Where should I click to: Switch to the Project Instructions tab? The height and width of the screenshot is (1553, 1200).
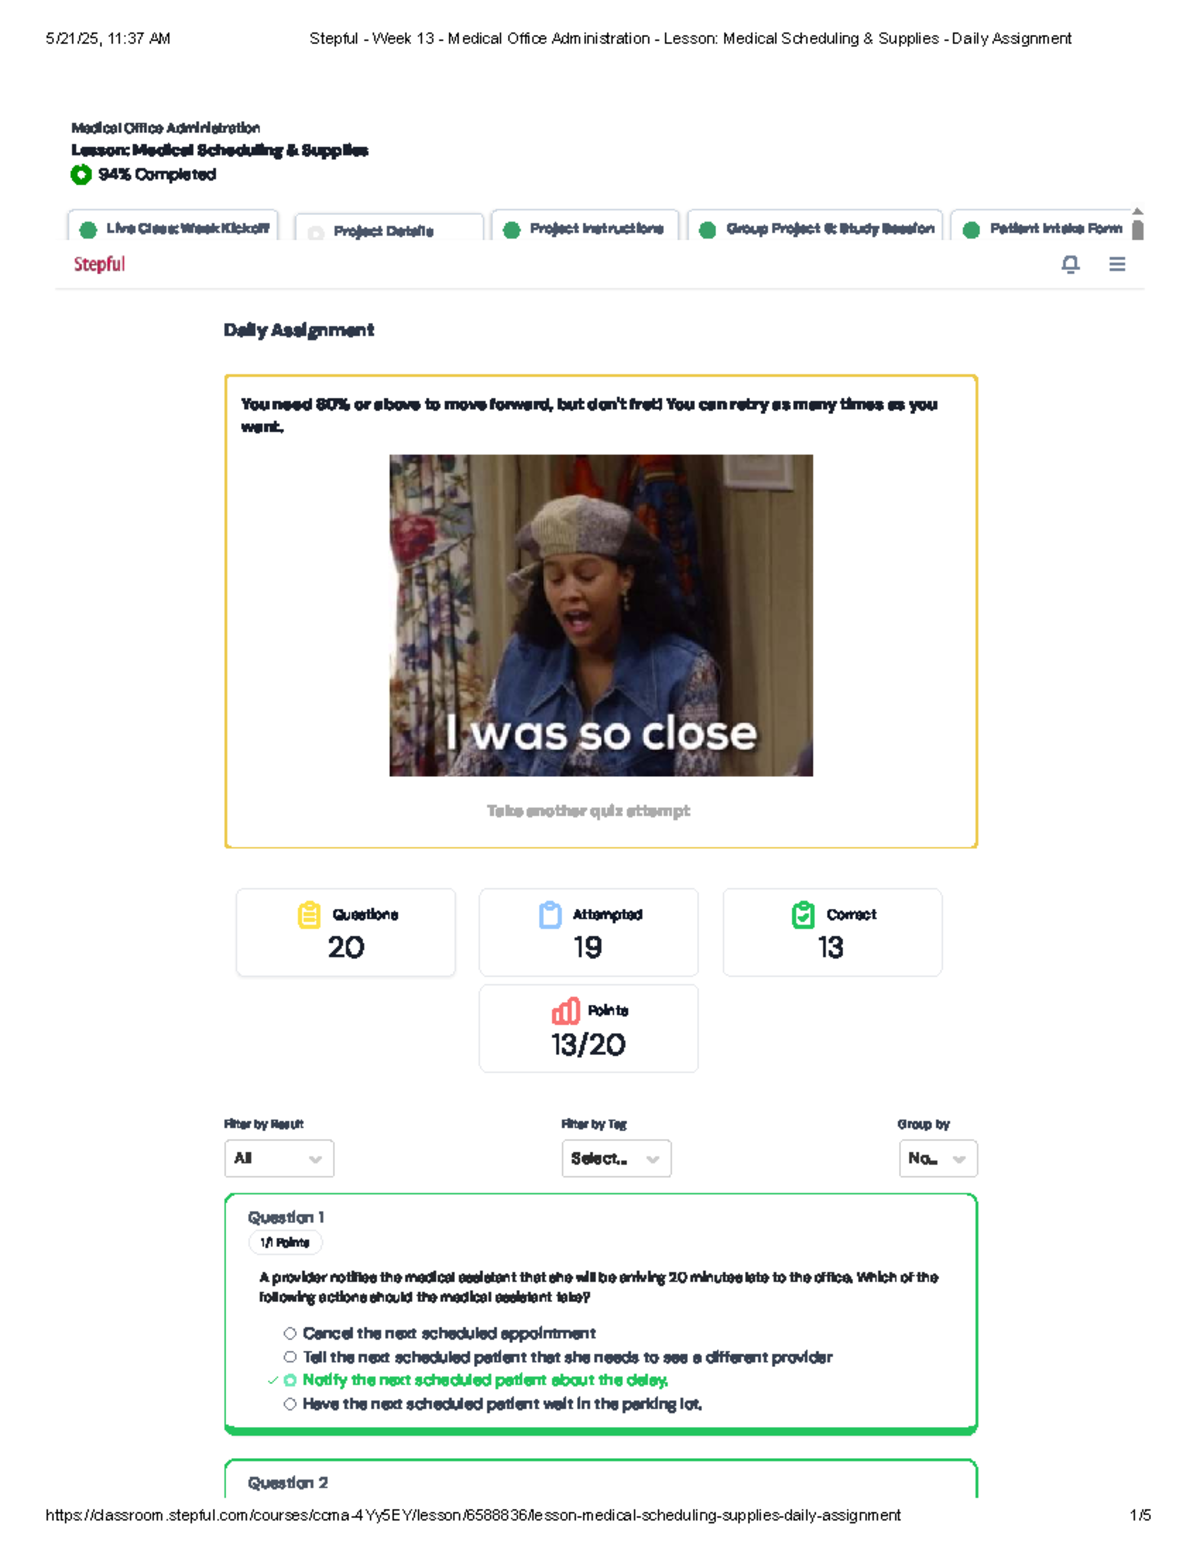[585, 229]
